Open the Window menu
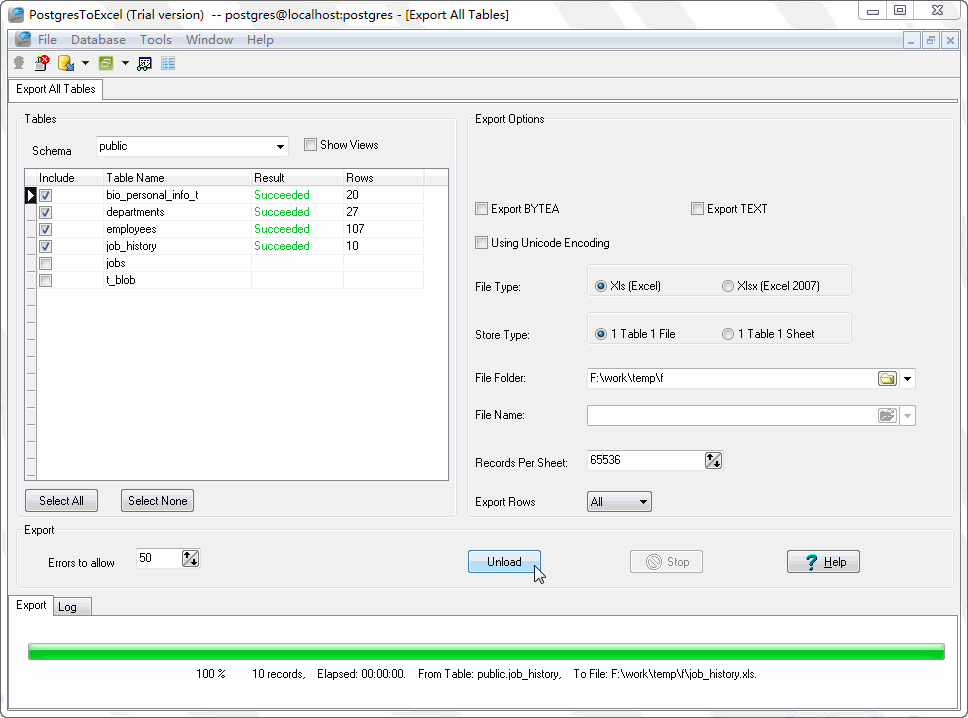Viewport: 968px width, 718px height. tap(209, 40)
